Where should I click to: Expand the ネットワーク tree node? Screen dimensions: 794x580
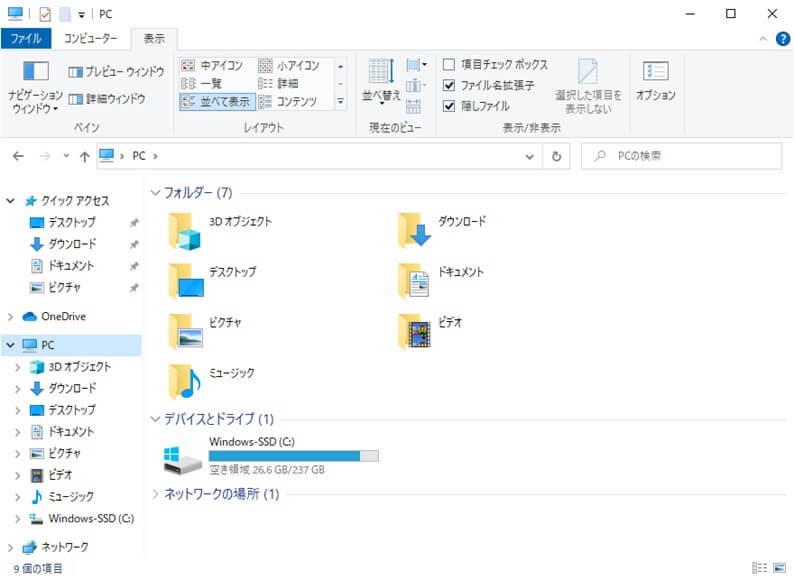pyautogui.click(x=10, y=547)
